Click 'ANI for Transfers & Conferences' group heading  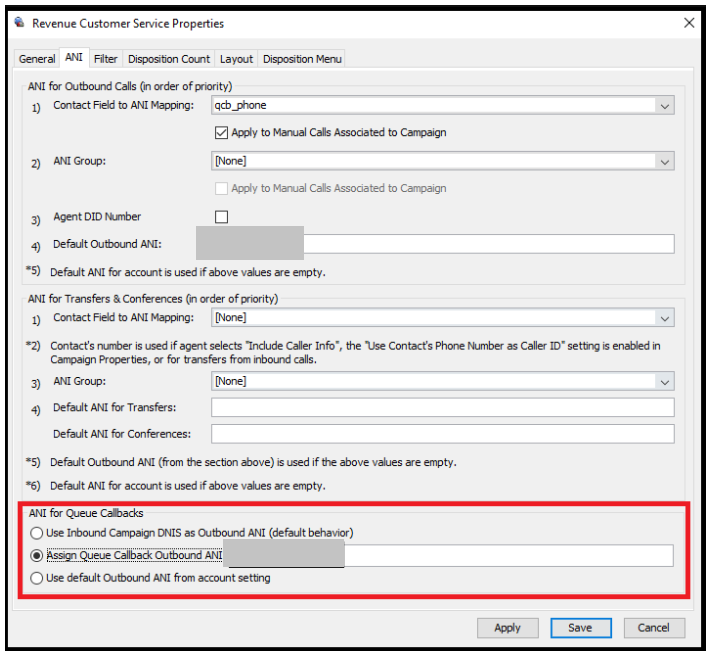click(x=153, y=299)
